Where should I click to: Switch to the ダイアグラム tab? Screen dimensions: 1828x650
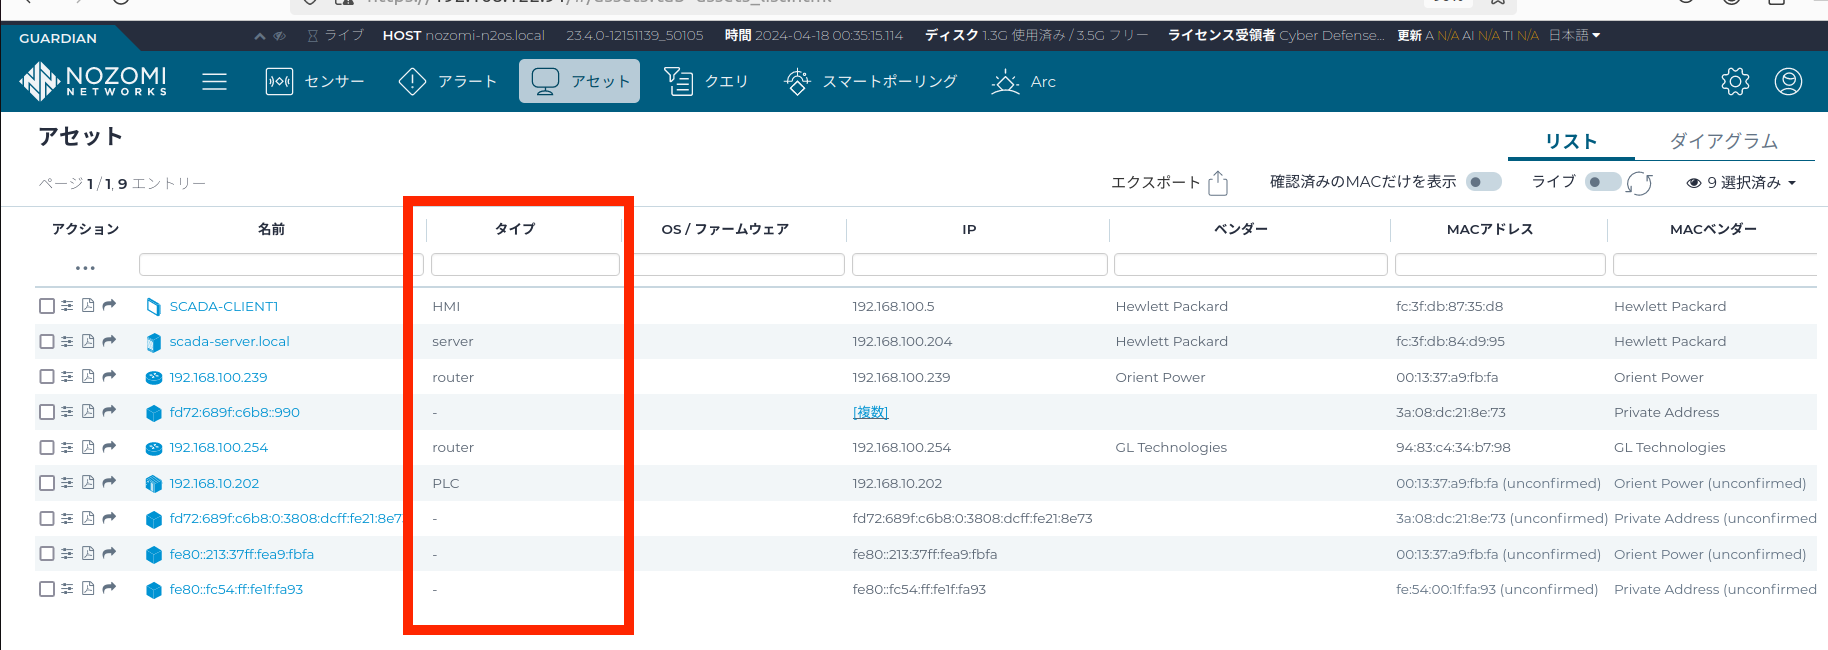tap(1723, 141)
